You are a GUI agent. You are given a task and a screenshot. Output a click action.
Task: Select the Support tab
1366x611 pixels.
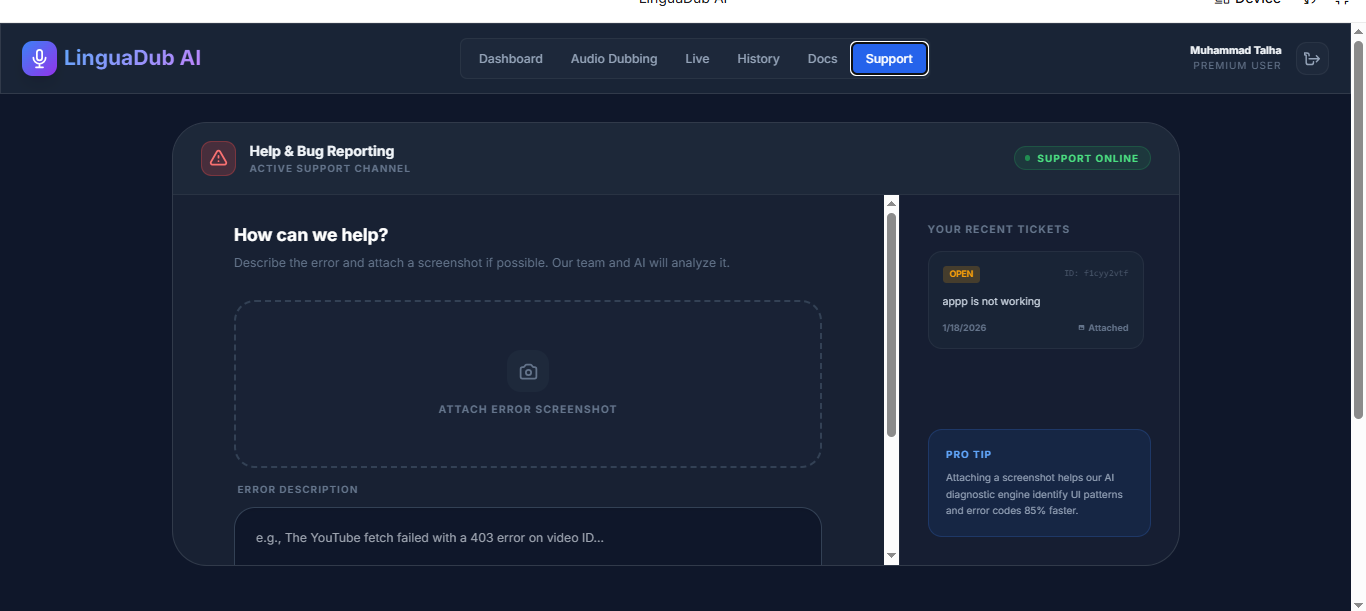[x=889, y=59]
